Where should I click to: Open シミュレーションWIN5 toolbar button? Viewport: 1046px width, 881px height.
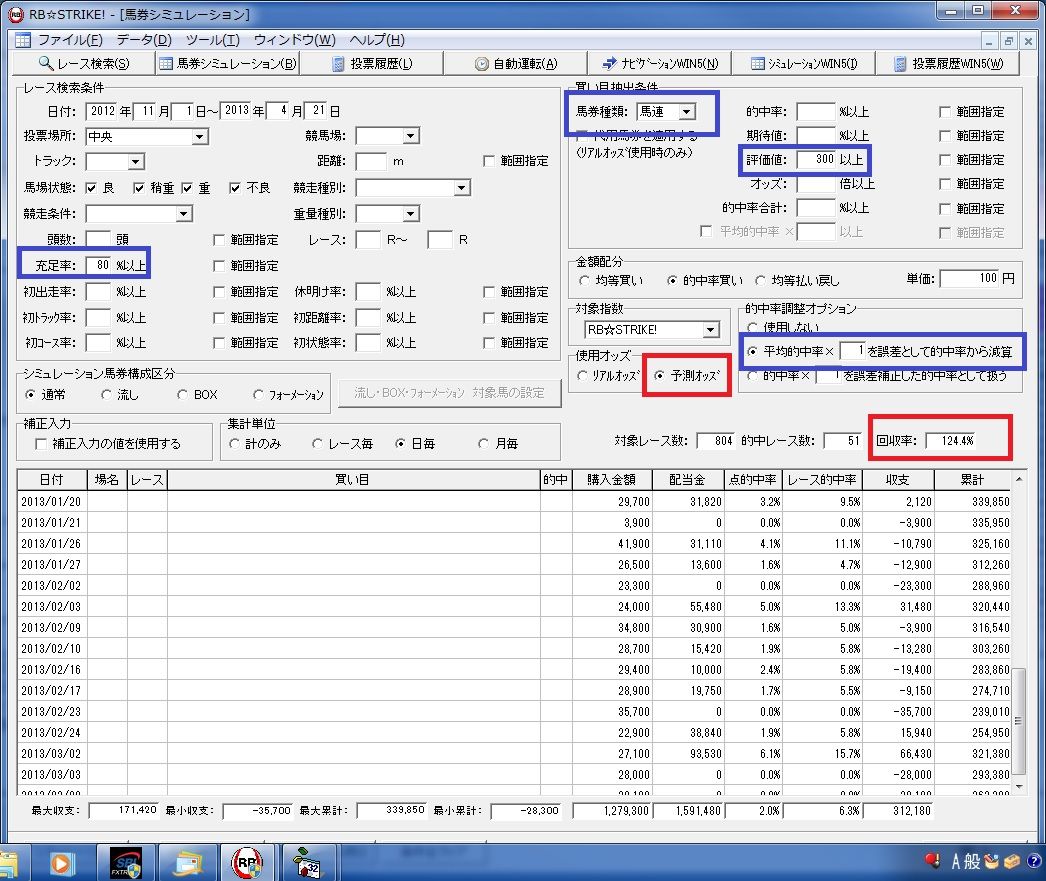[x=804, y=63]
